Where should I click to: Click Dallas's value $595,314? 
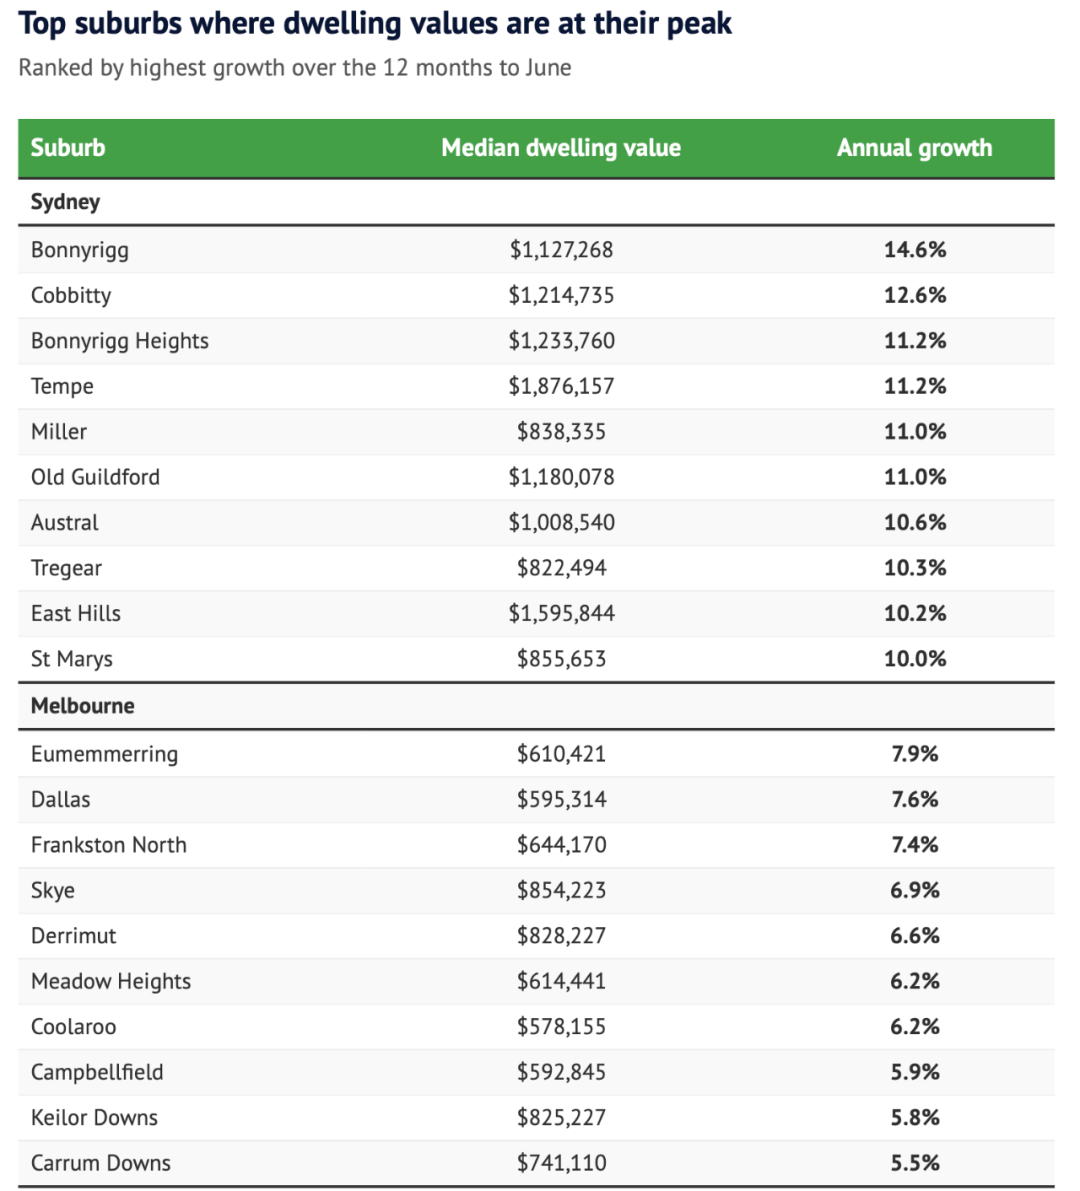point(561,799)
